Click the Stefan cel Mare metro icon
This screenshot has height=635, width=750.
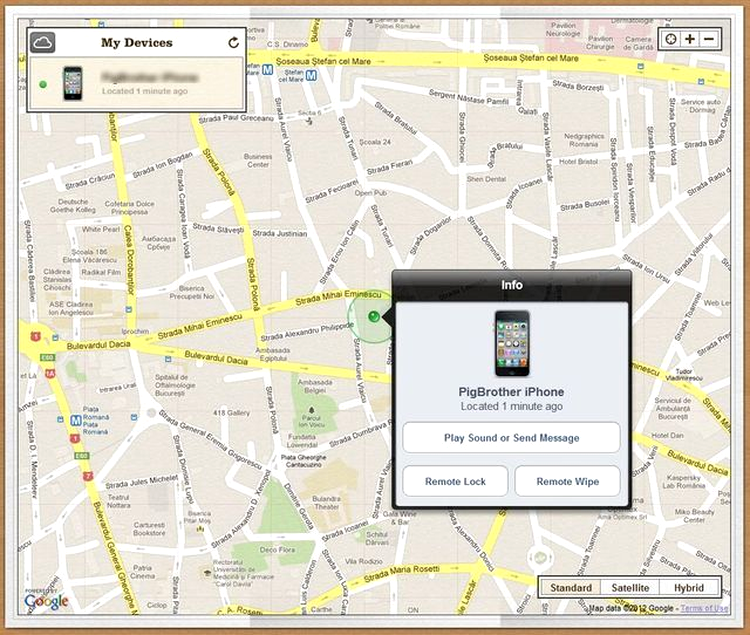click(311, 76)
